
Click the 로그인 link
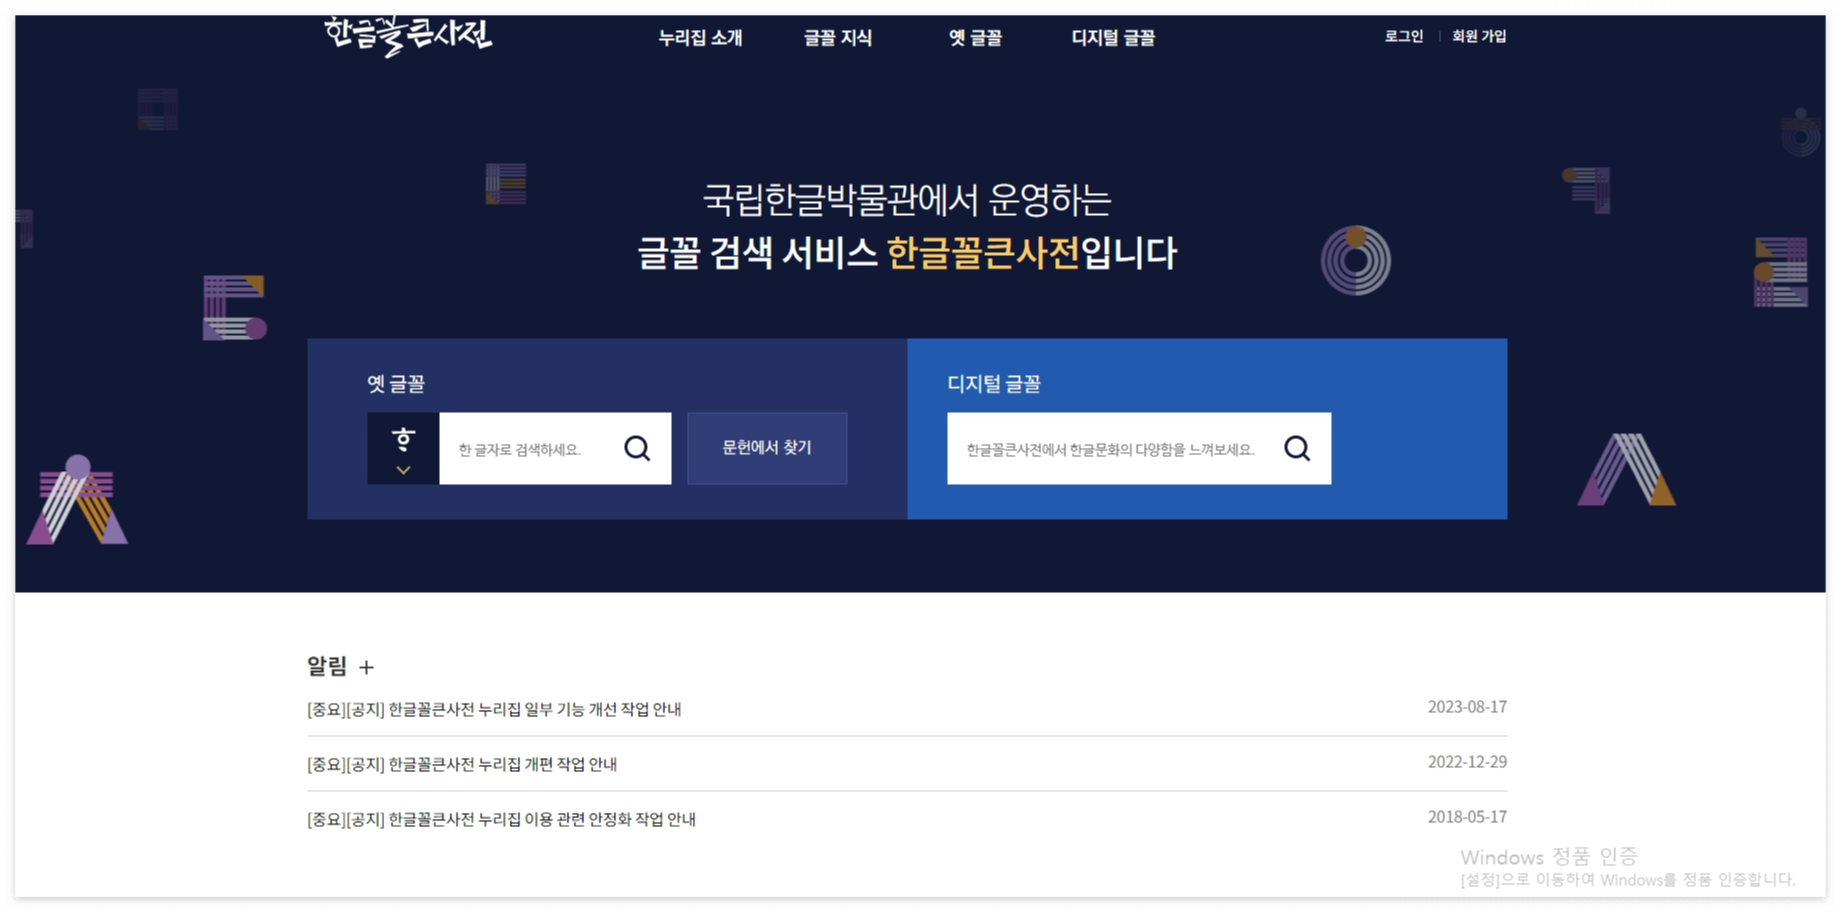(x=1404, y=36)
